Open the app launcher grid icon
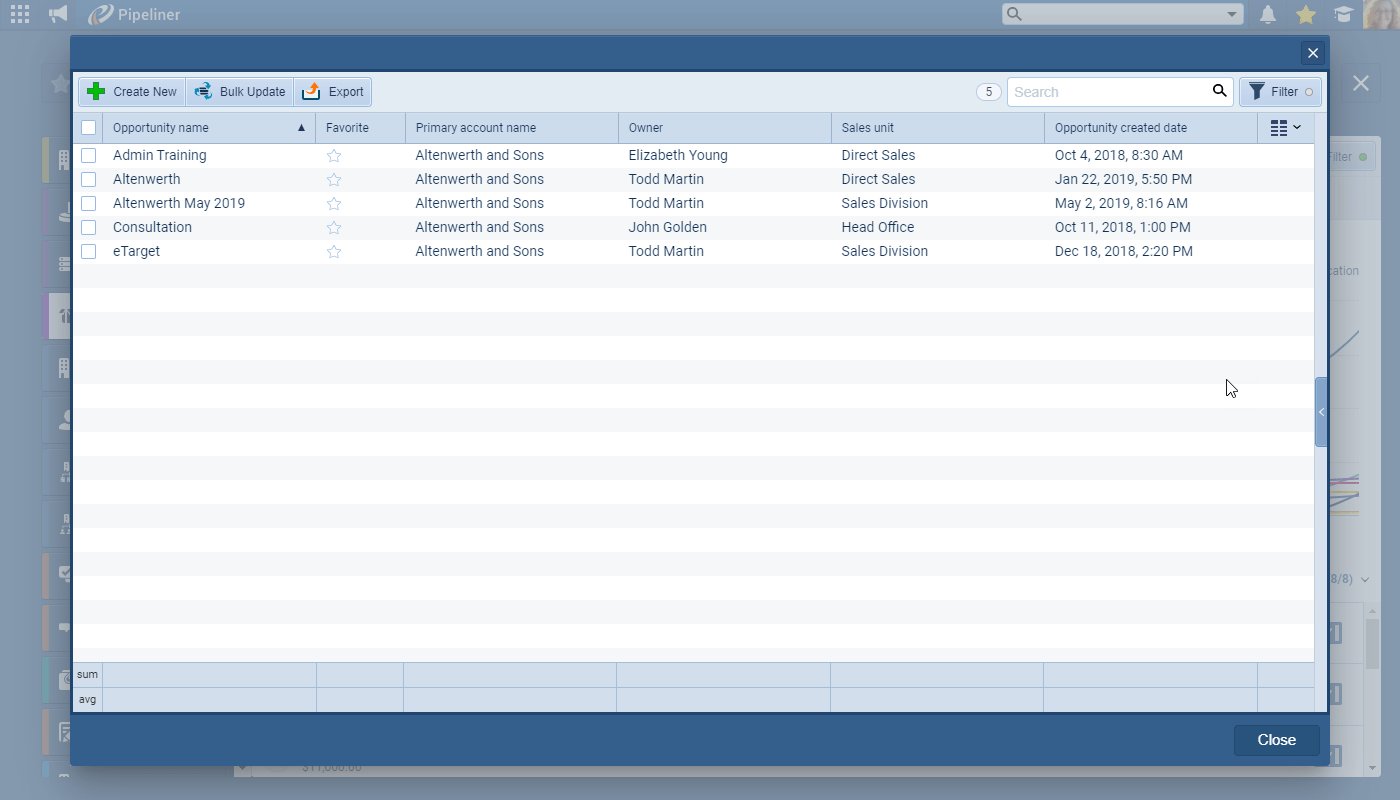Viewport: 1400px width, 800px height. (19, 14)
